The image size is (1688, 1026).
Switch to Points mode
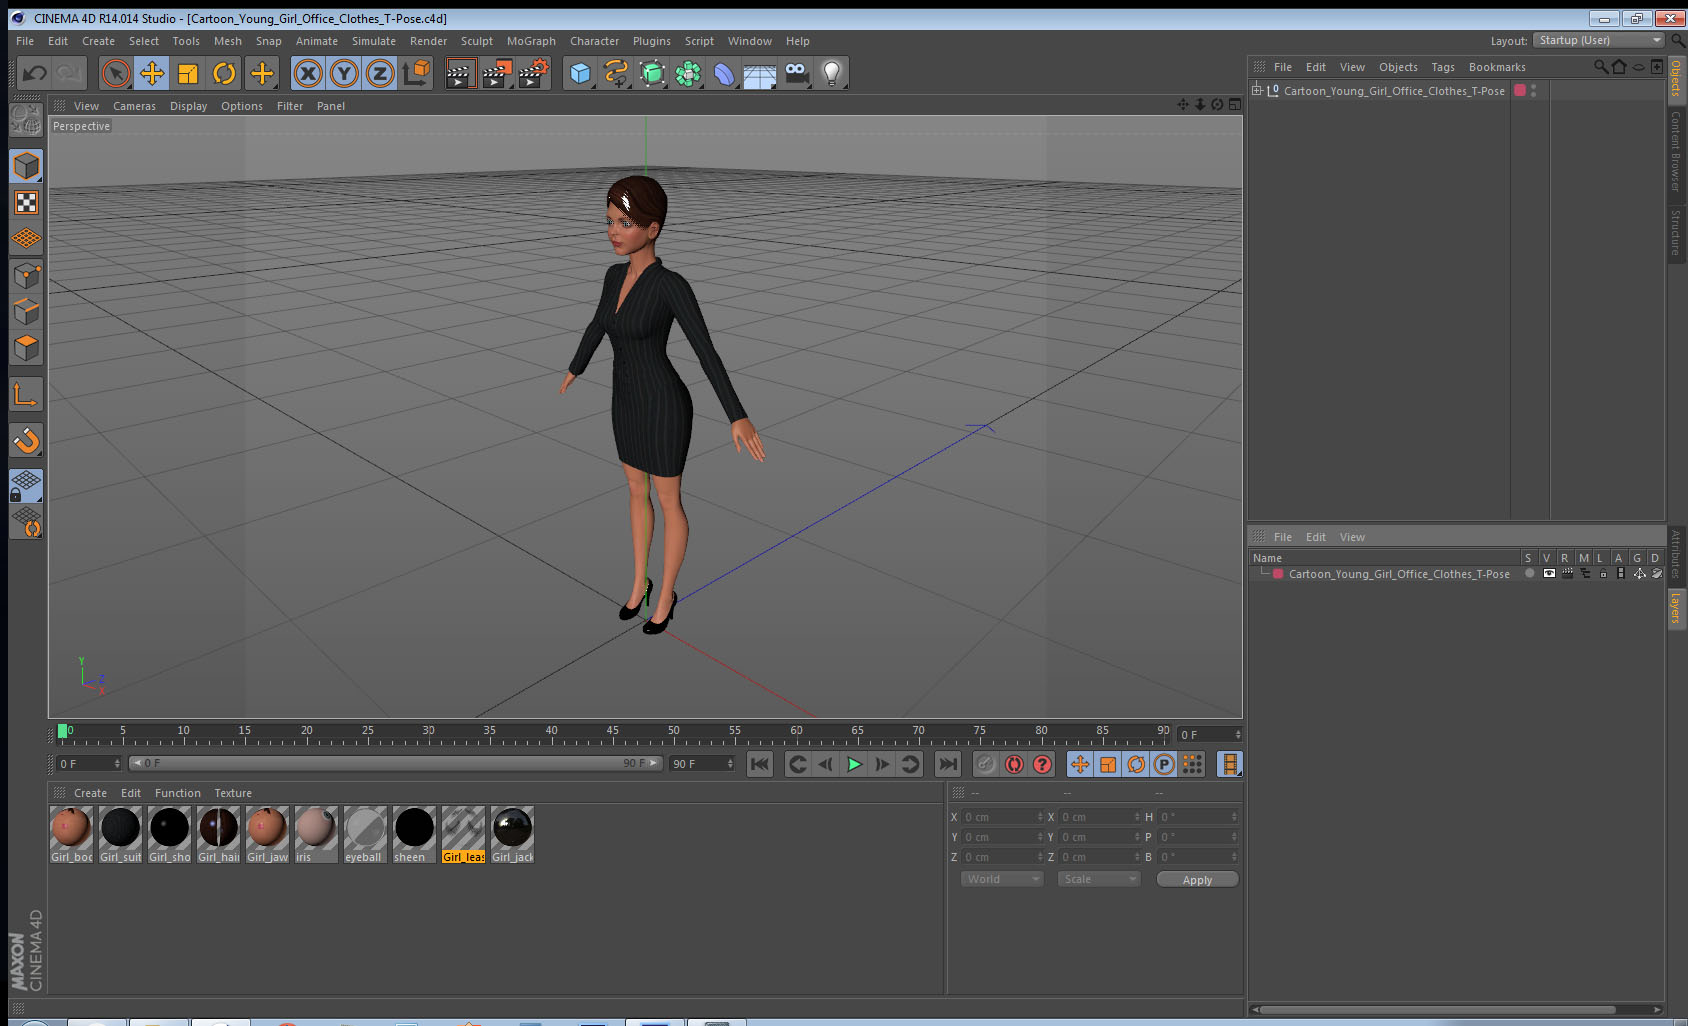tap(26, 276)
